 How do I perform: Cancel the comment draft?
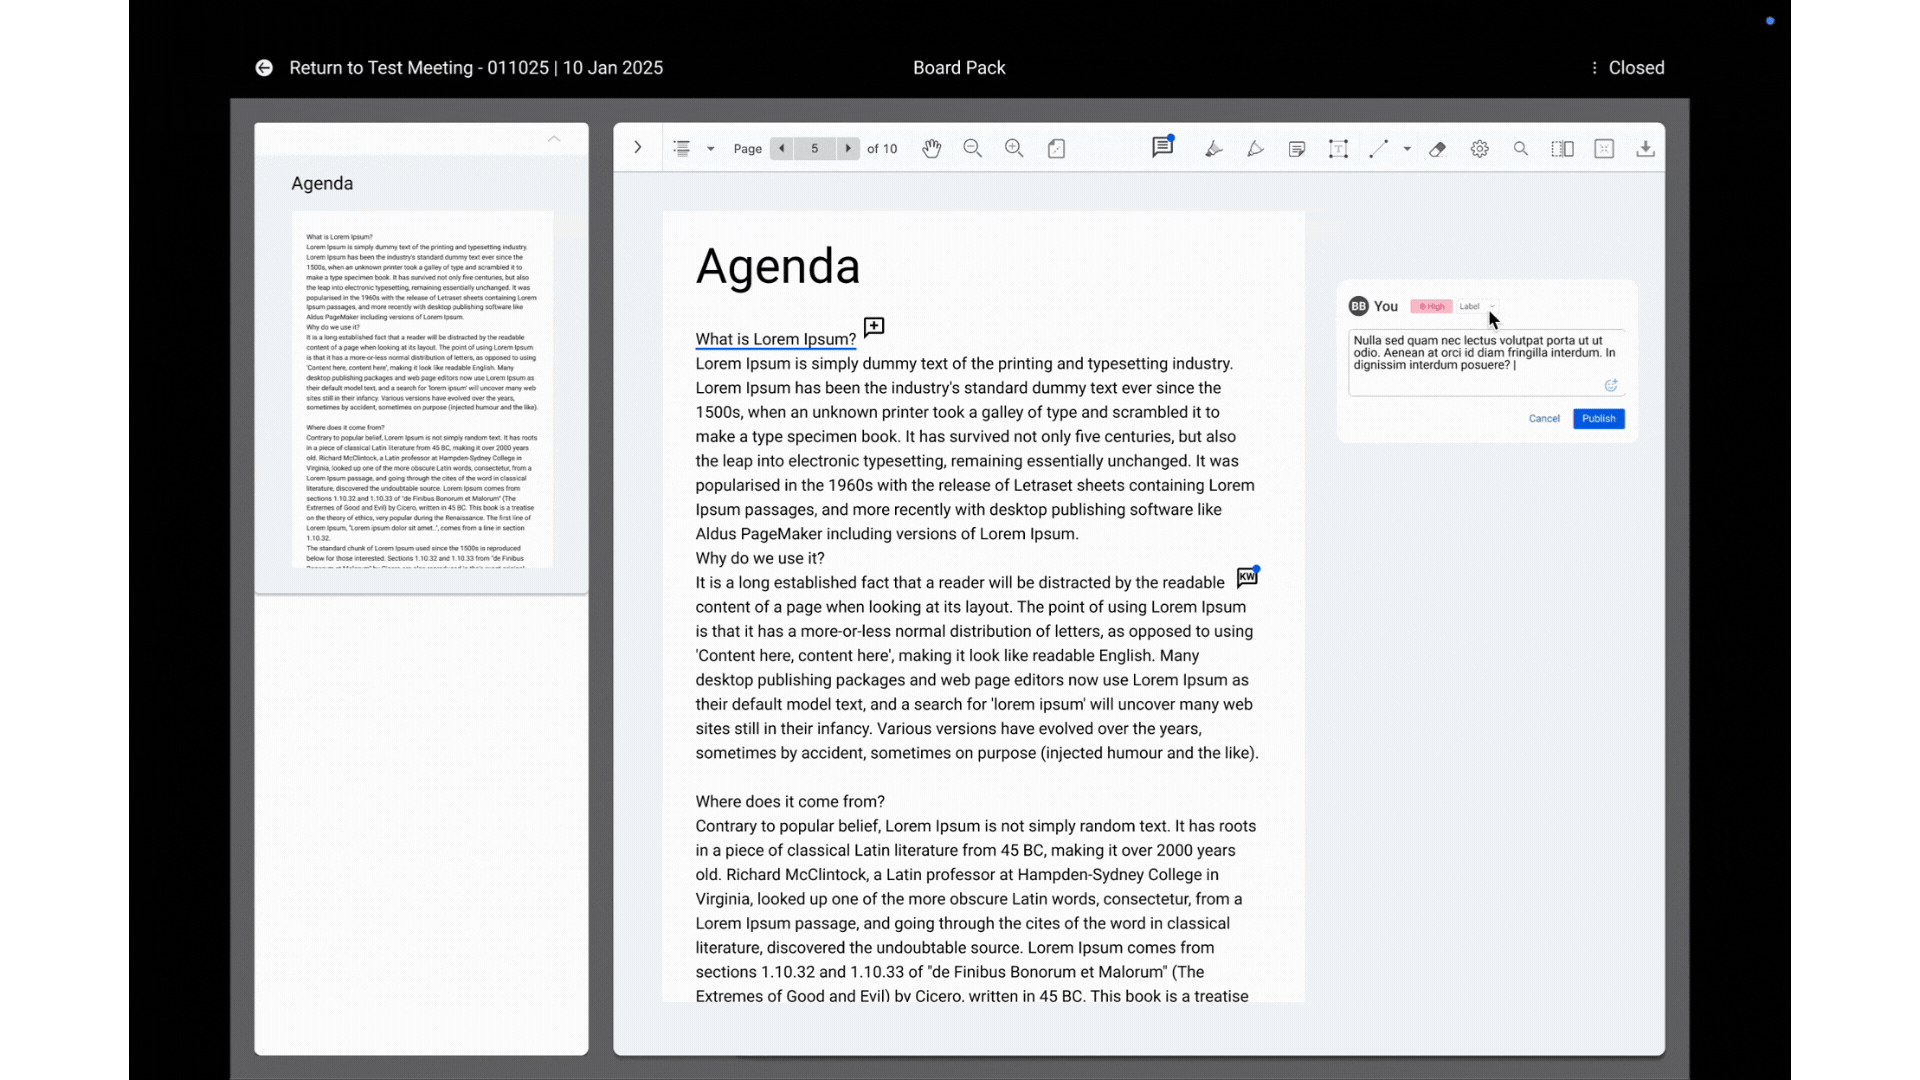tap(1544, 418)
